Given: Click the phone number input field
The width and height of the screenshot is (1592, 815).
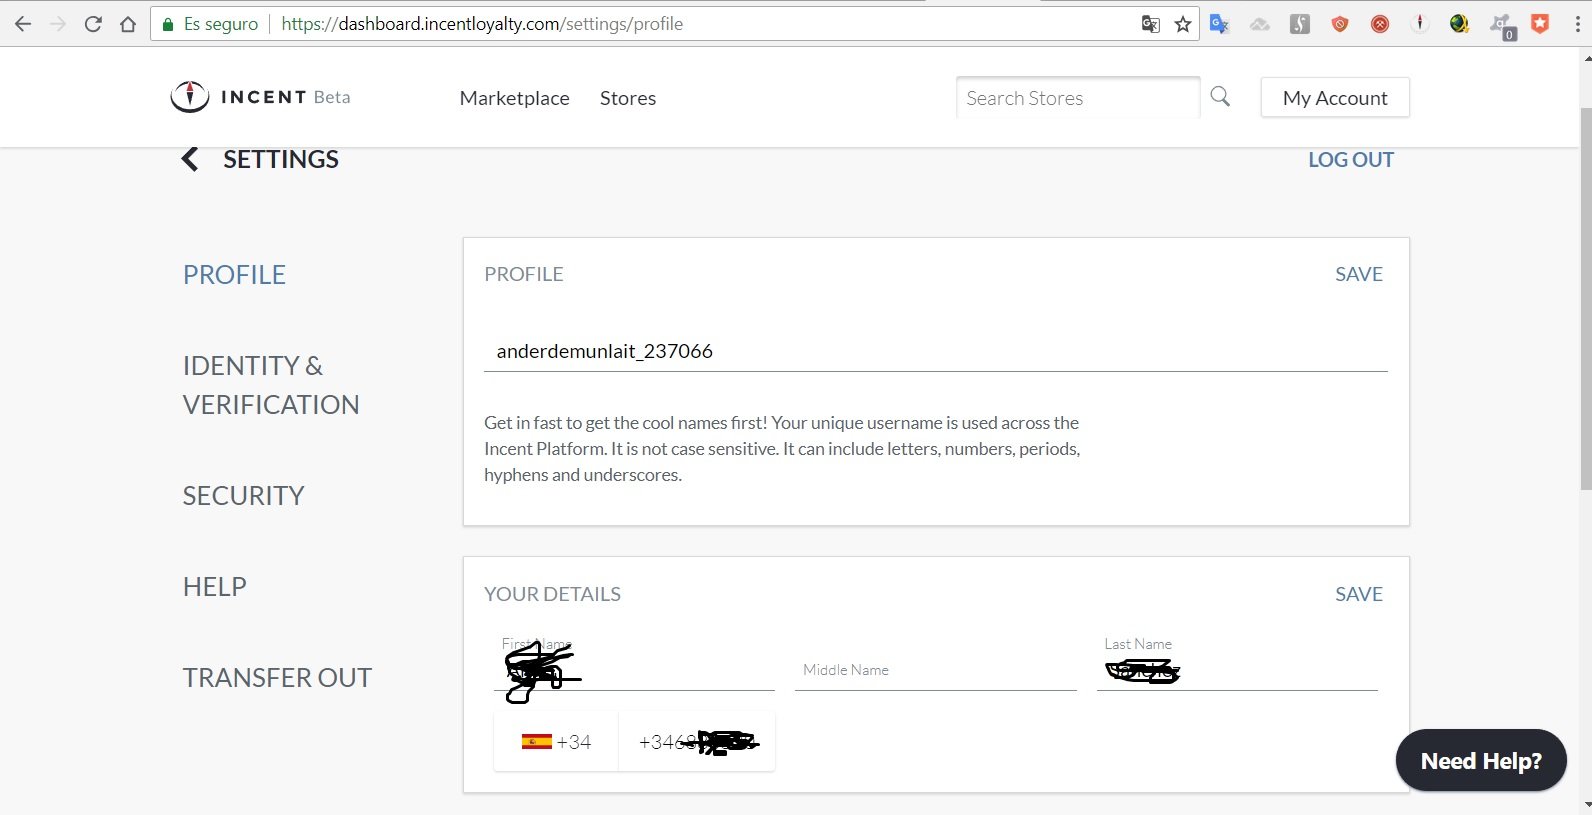Looking at the screenshot, I should point(697,742).
